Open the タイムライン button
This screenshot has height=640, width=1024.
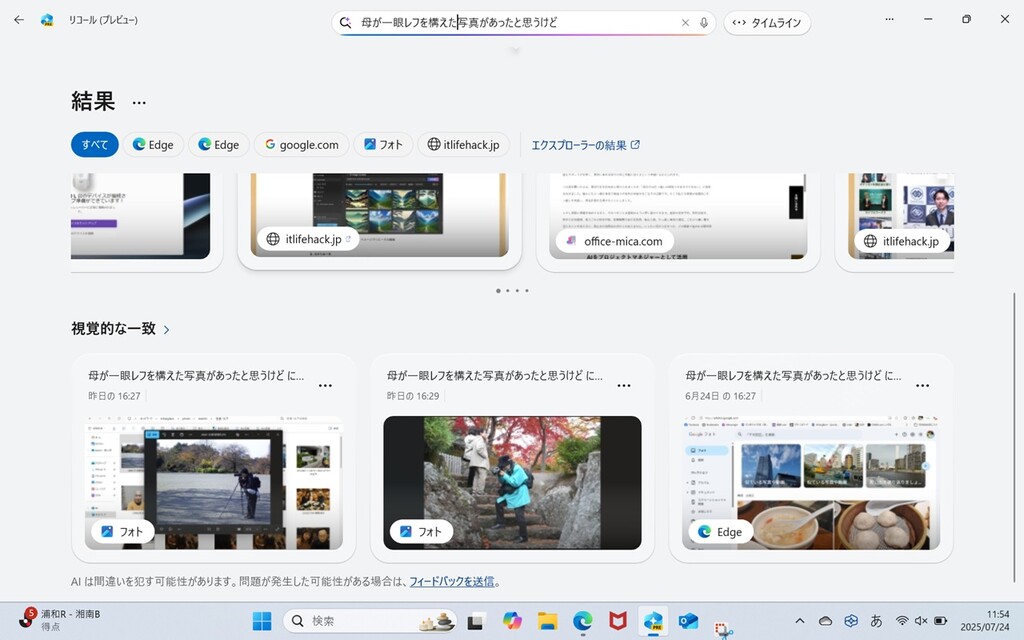click(x=767, y=23)
